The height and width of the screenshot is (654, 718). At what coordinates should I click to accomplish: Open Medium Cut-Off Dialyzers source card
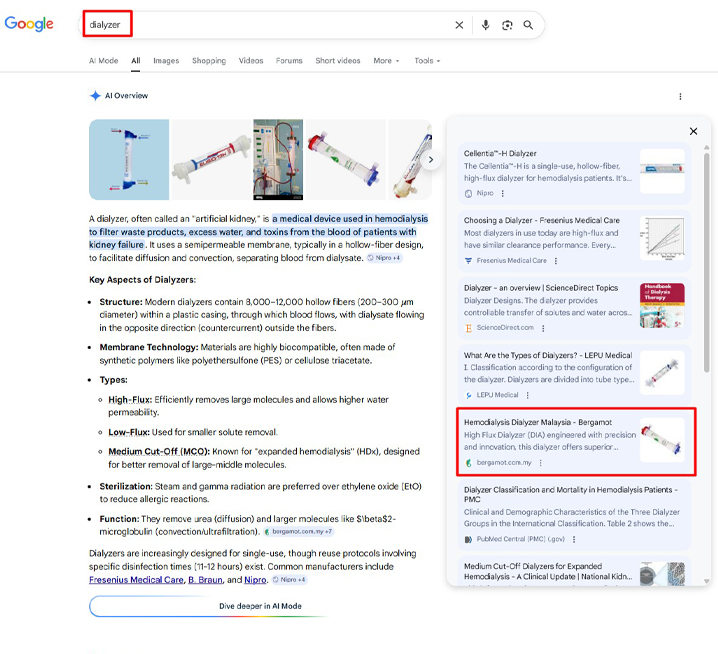pyautogui.click(x=574, y=572)
